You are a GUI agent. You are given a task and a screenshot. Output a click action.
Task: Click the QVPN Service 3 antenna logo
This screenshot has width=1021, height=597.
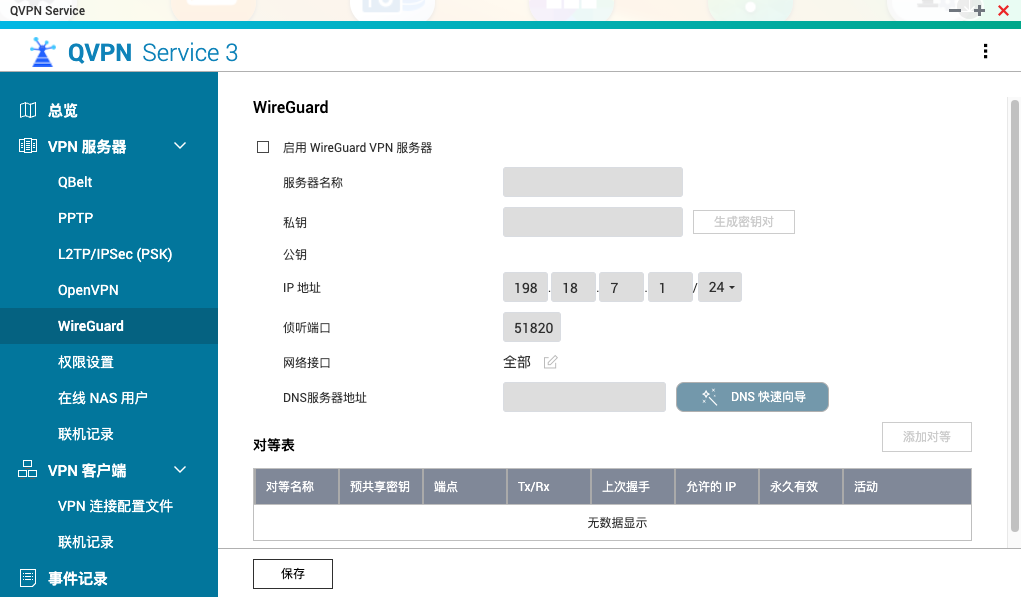tap(43, 51)
